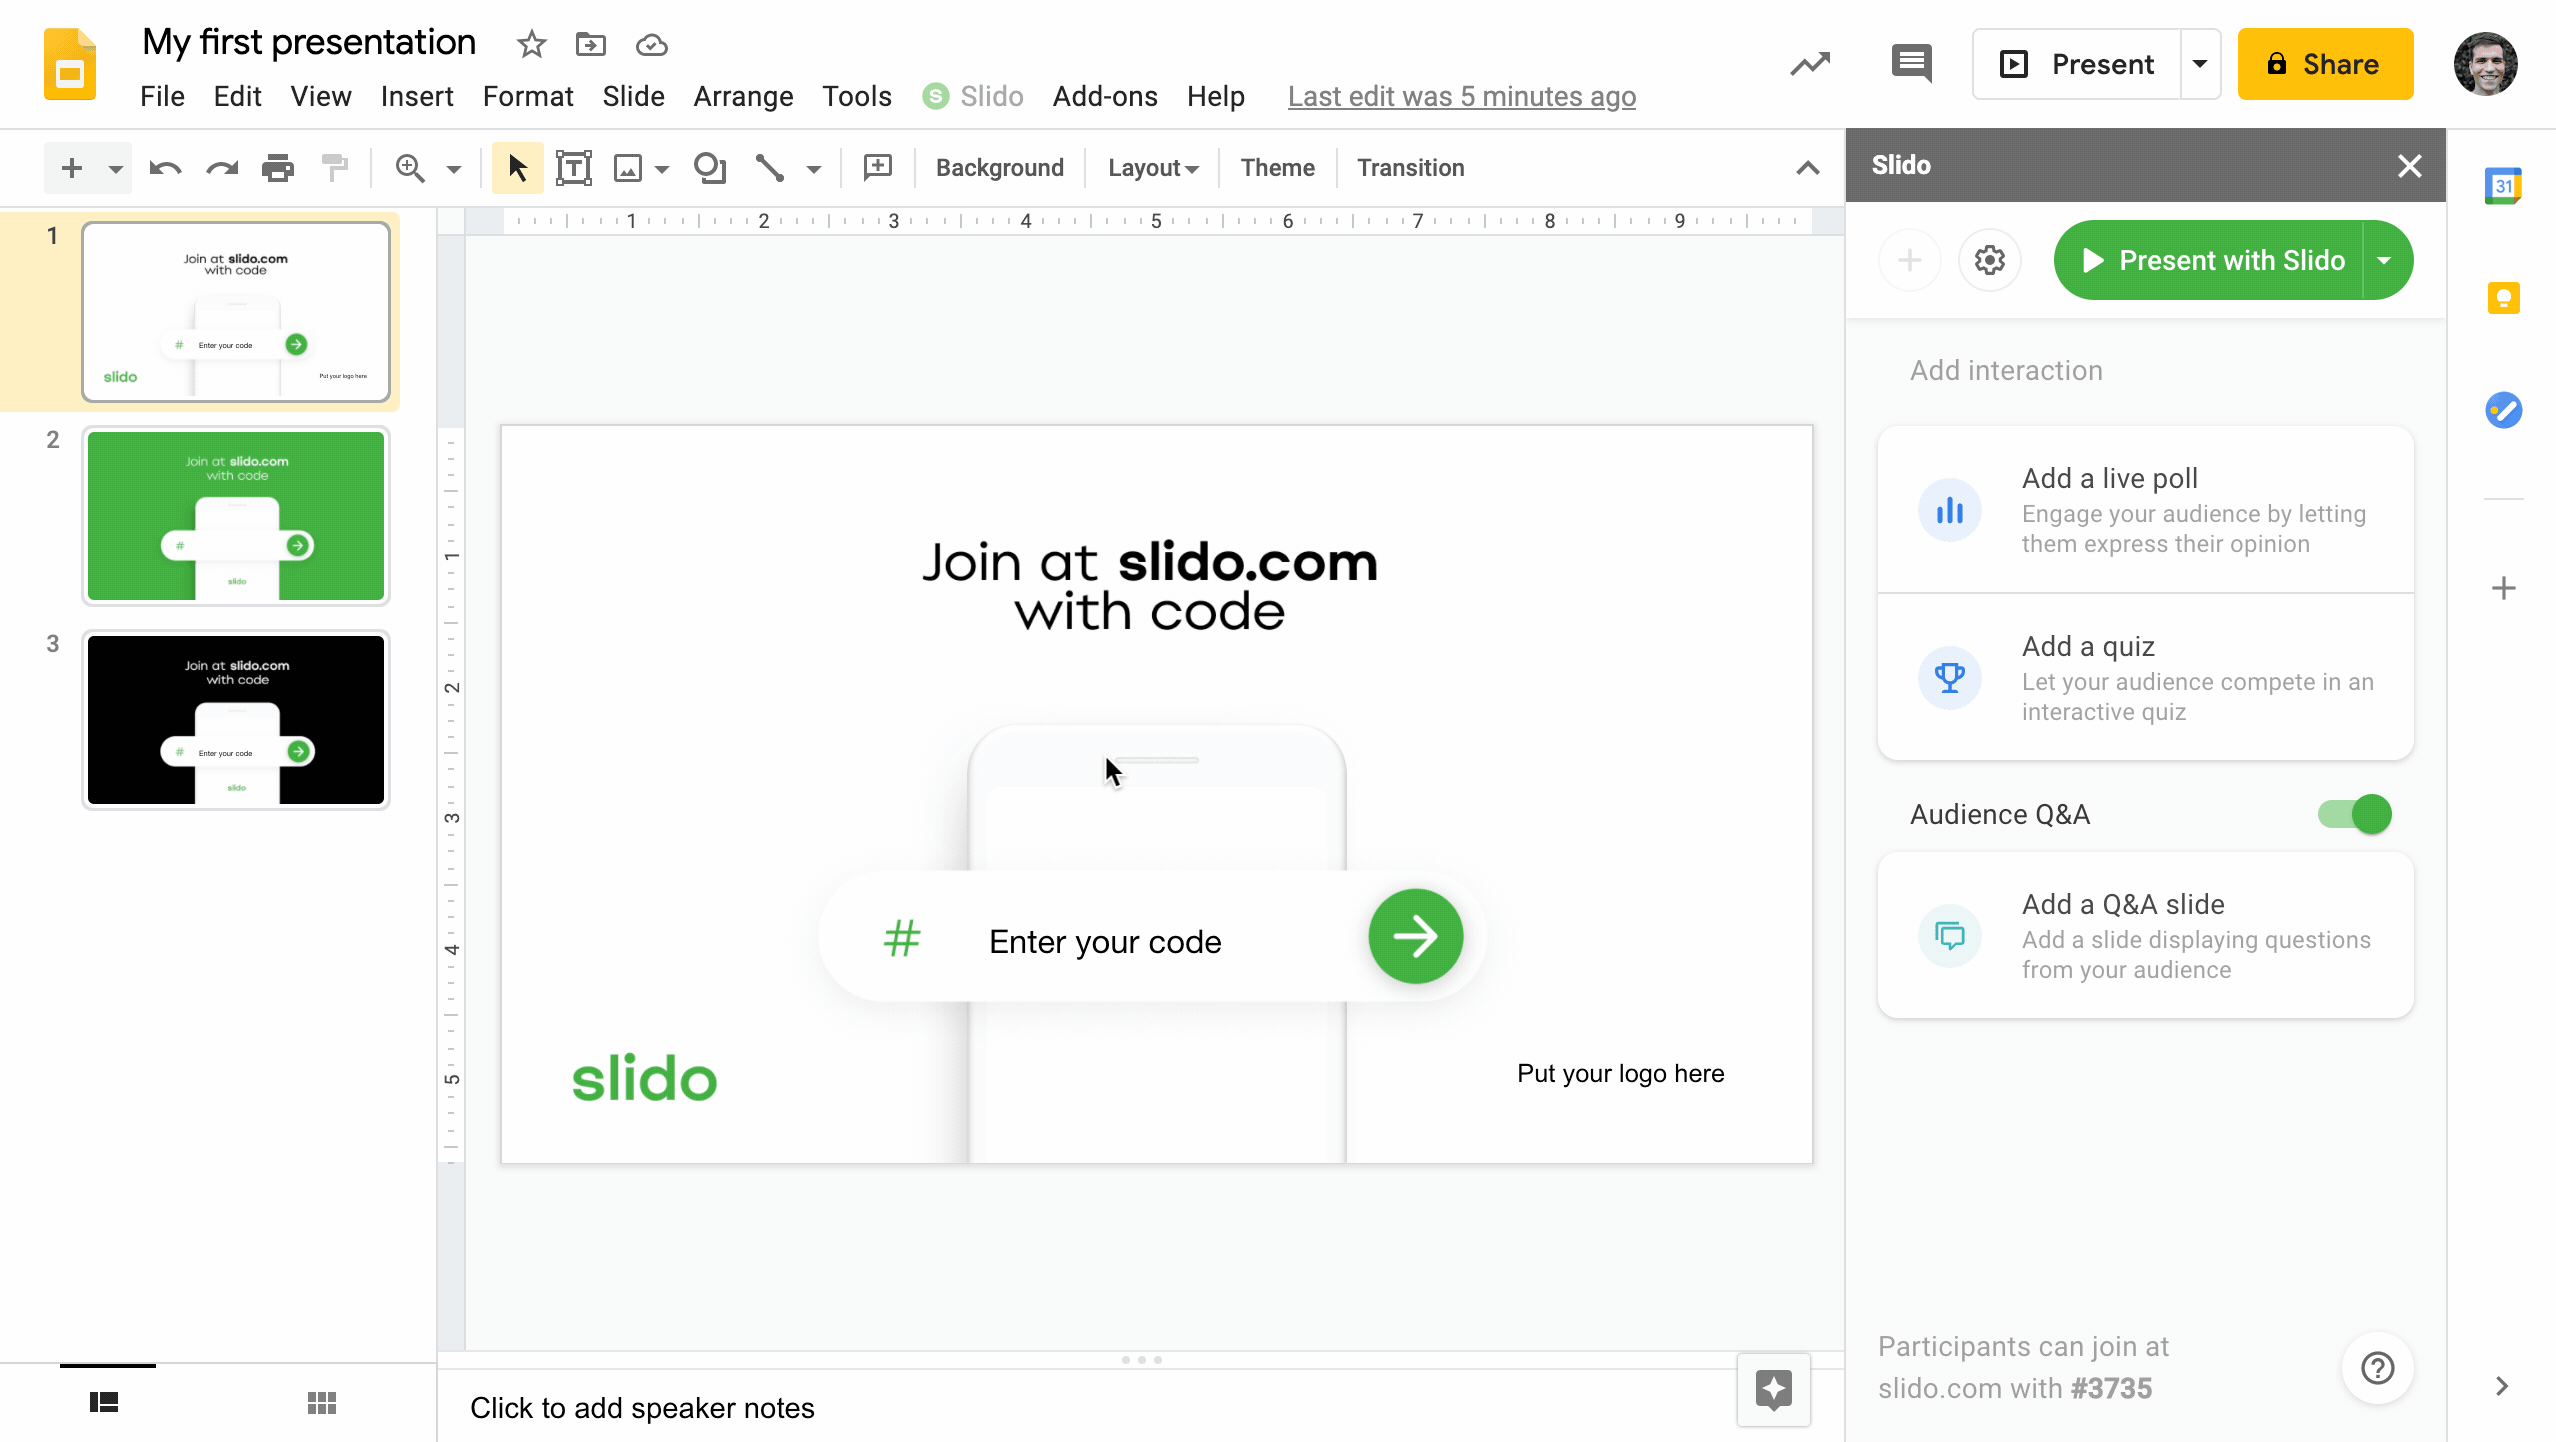Click the shape tool icon
The width and height of the screenshot is (2556, 1442).
tap(709, 168)
